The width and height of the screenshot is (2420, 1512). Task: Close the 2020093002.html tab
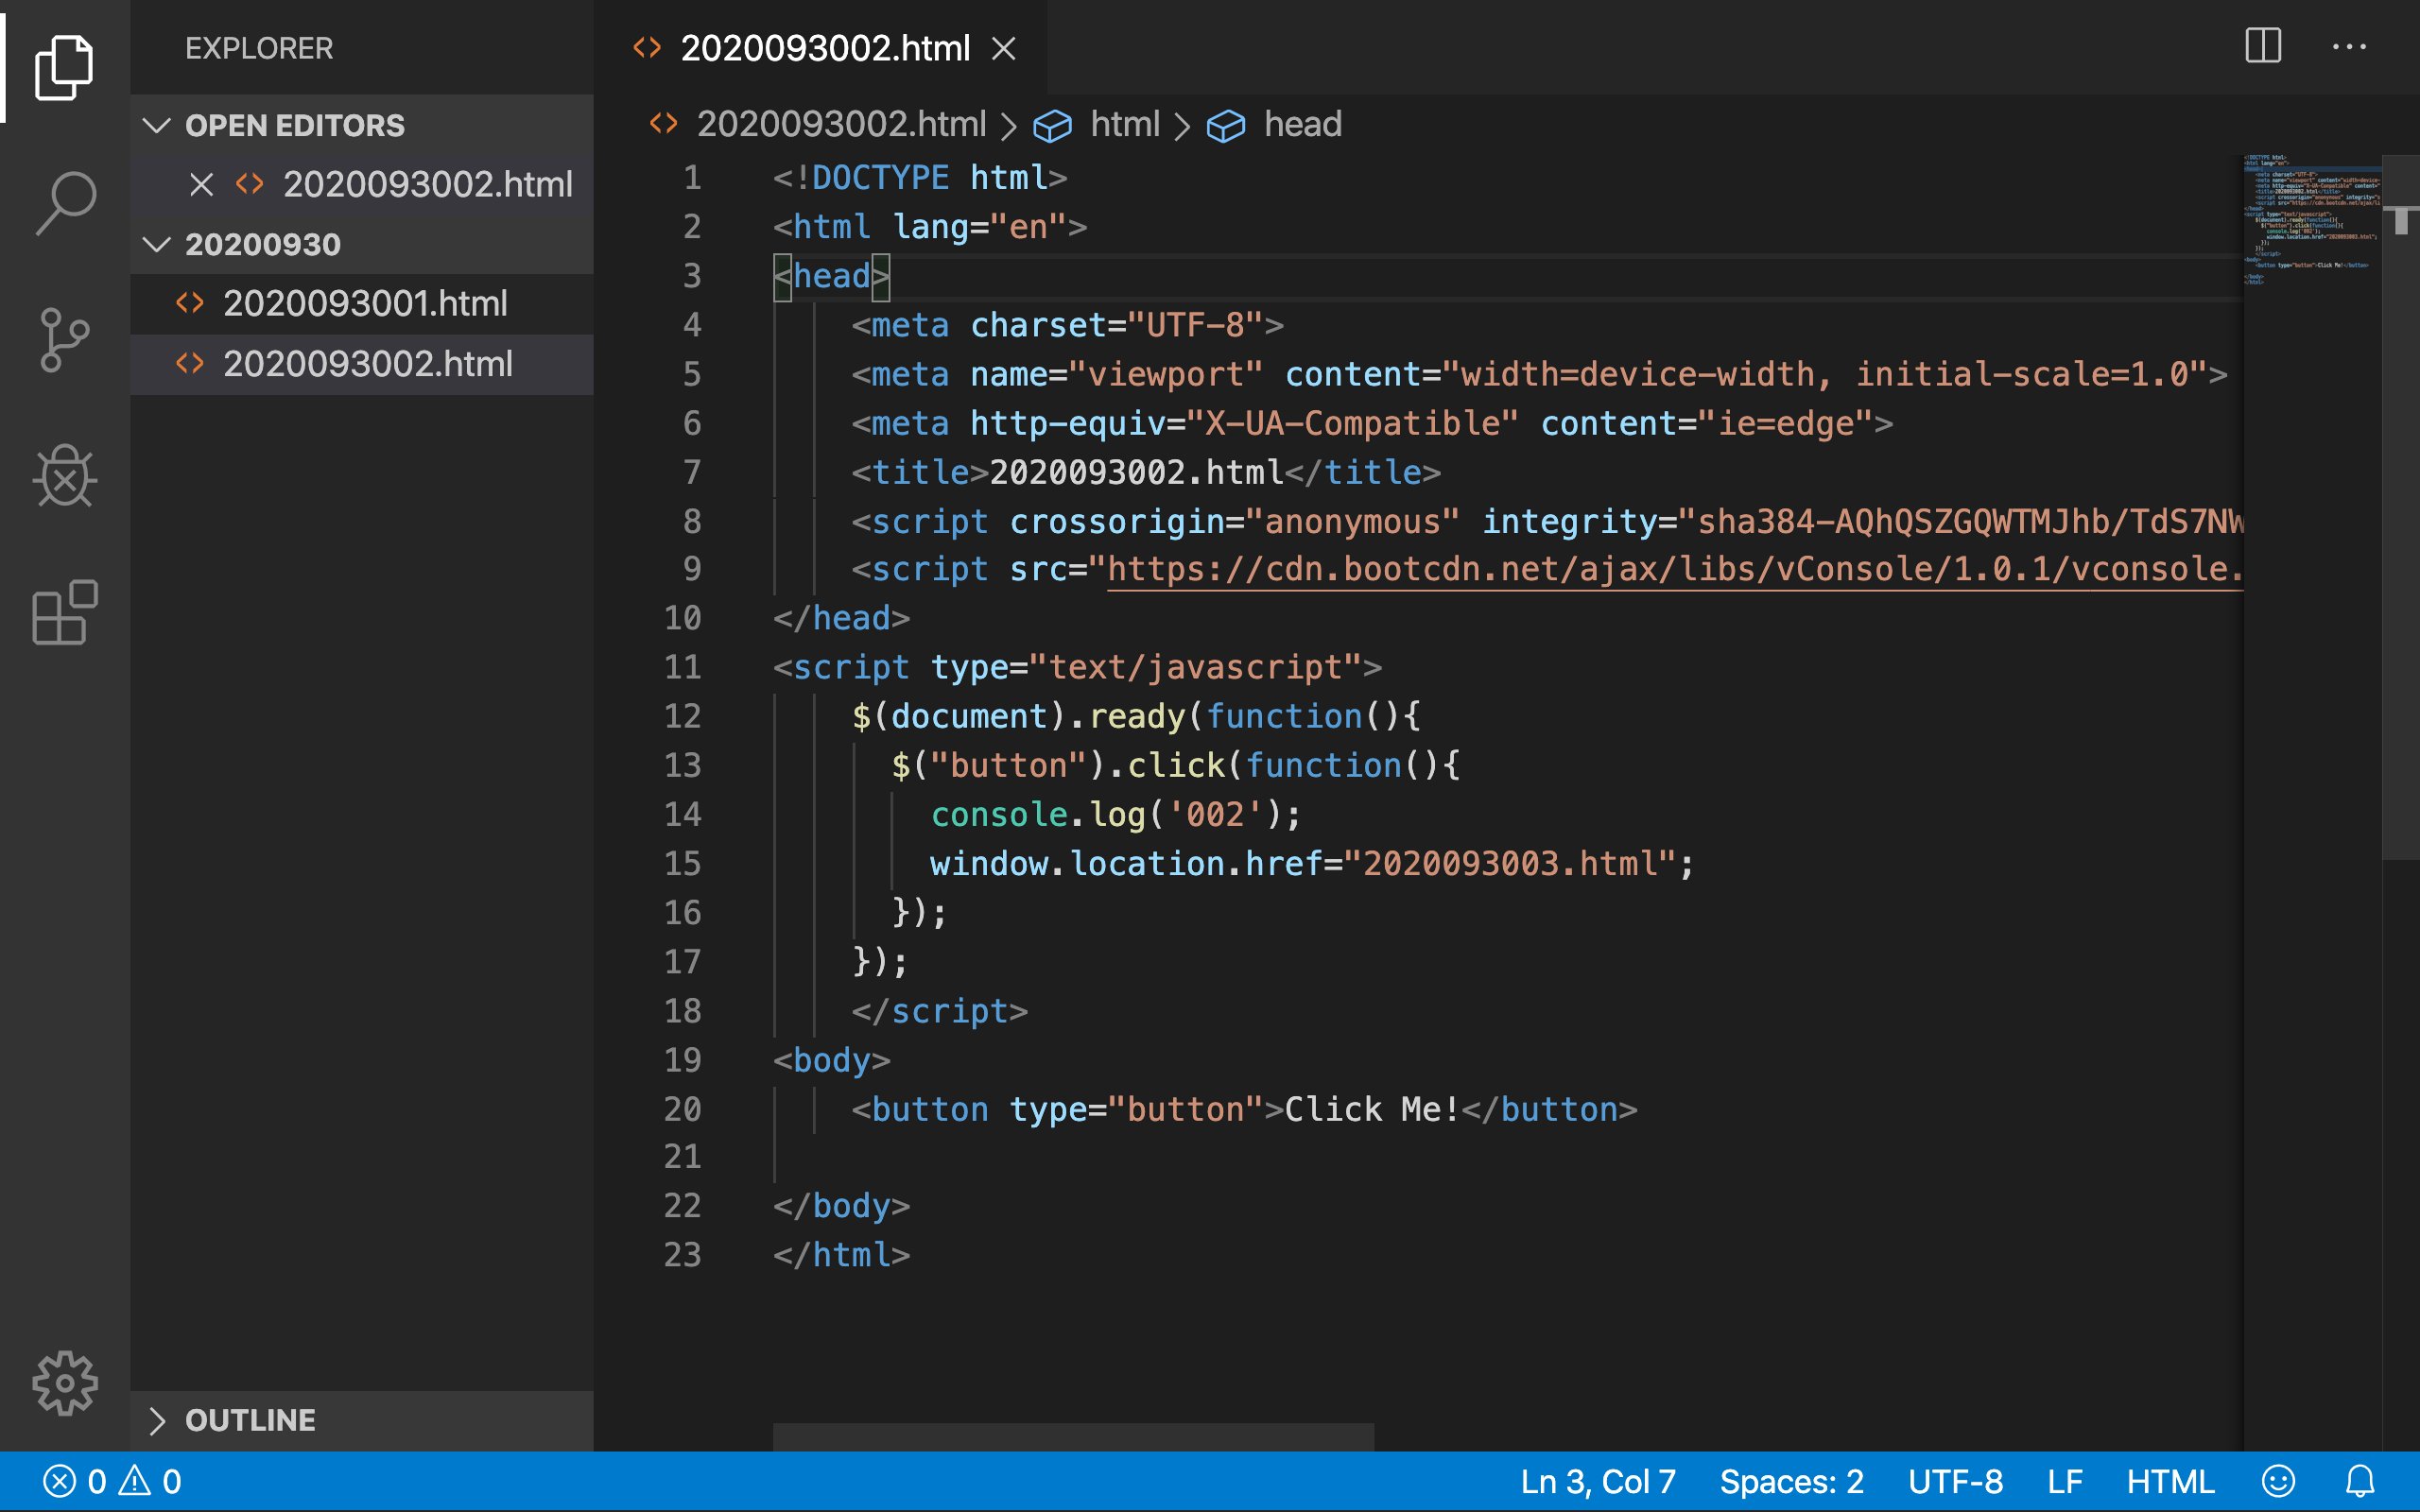pos(1004,48)
